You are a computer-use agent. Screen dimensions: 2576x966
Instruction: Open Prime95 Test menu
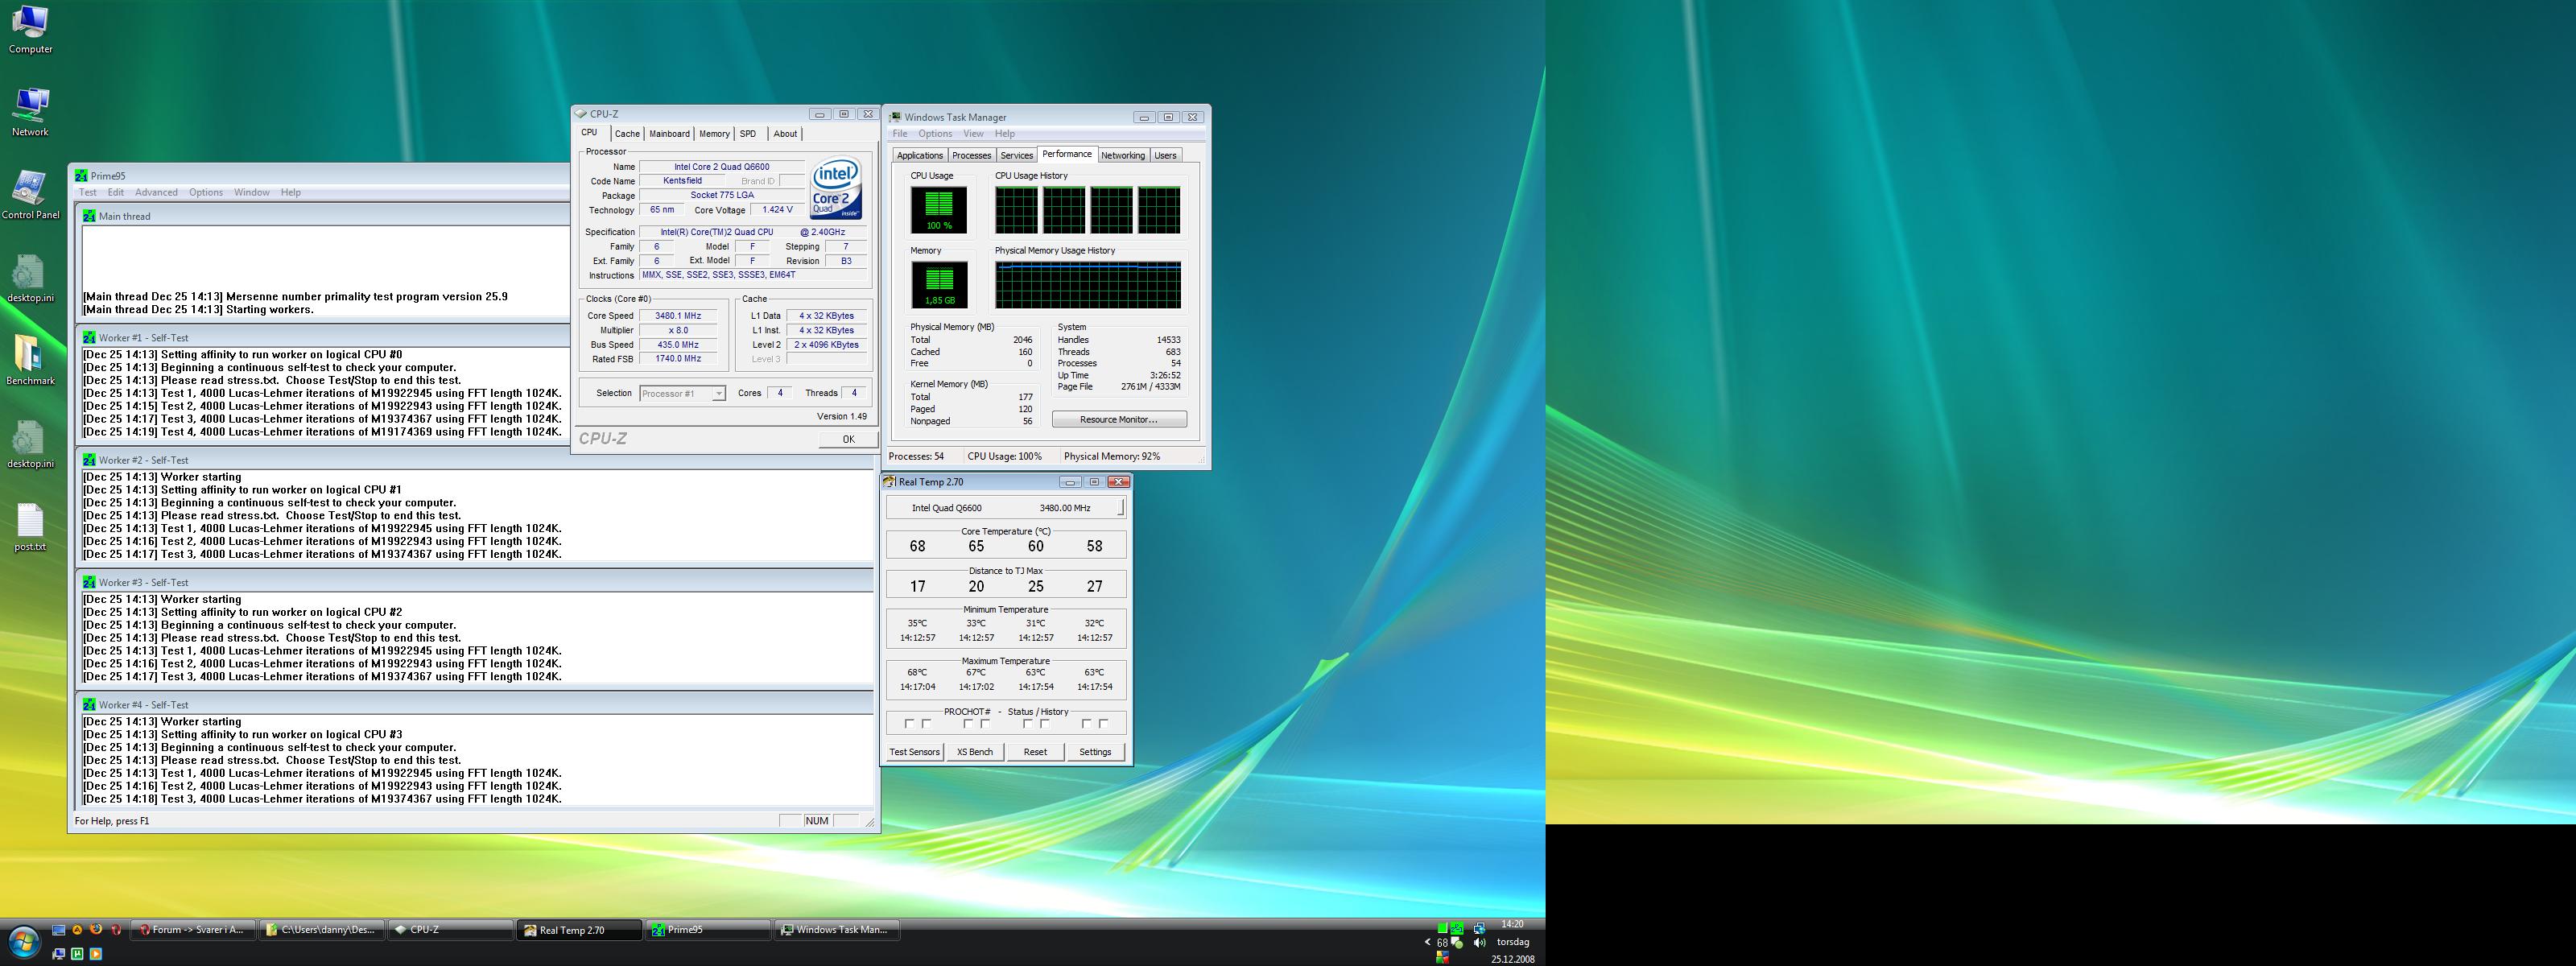pos(88,192)
